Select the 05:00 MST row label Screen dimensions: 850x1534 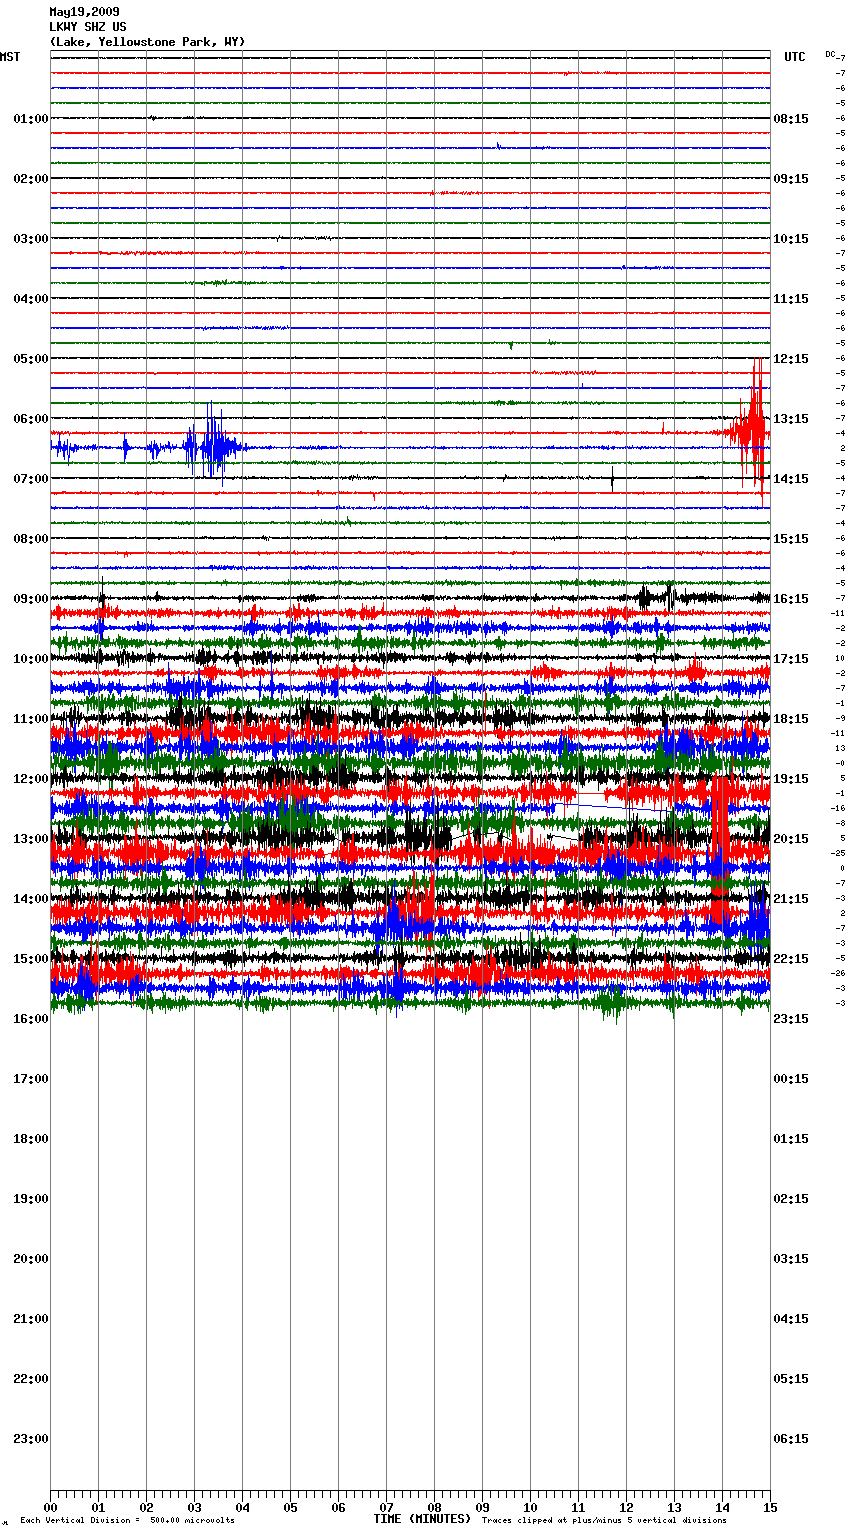tap(30, 359)
